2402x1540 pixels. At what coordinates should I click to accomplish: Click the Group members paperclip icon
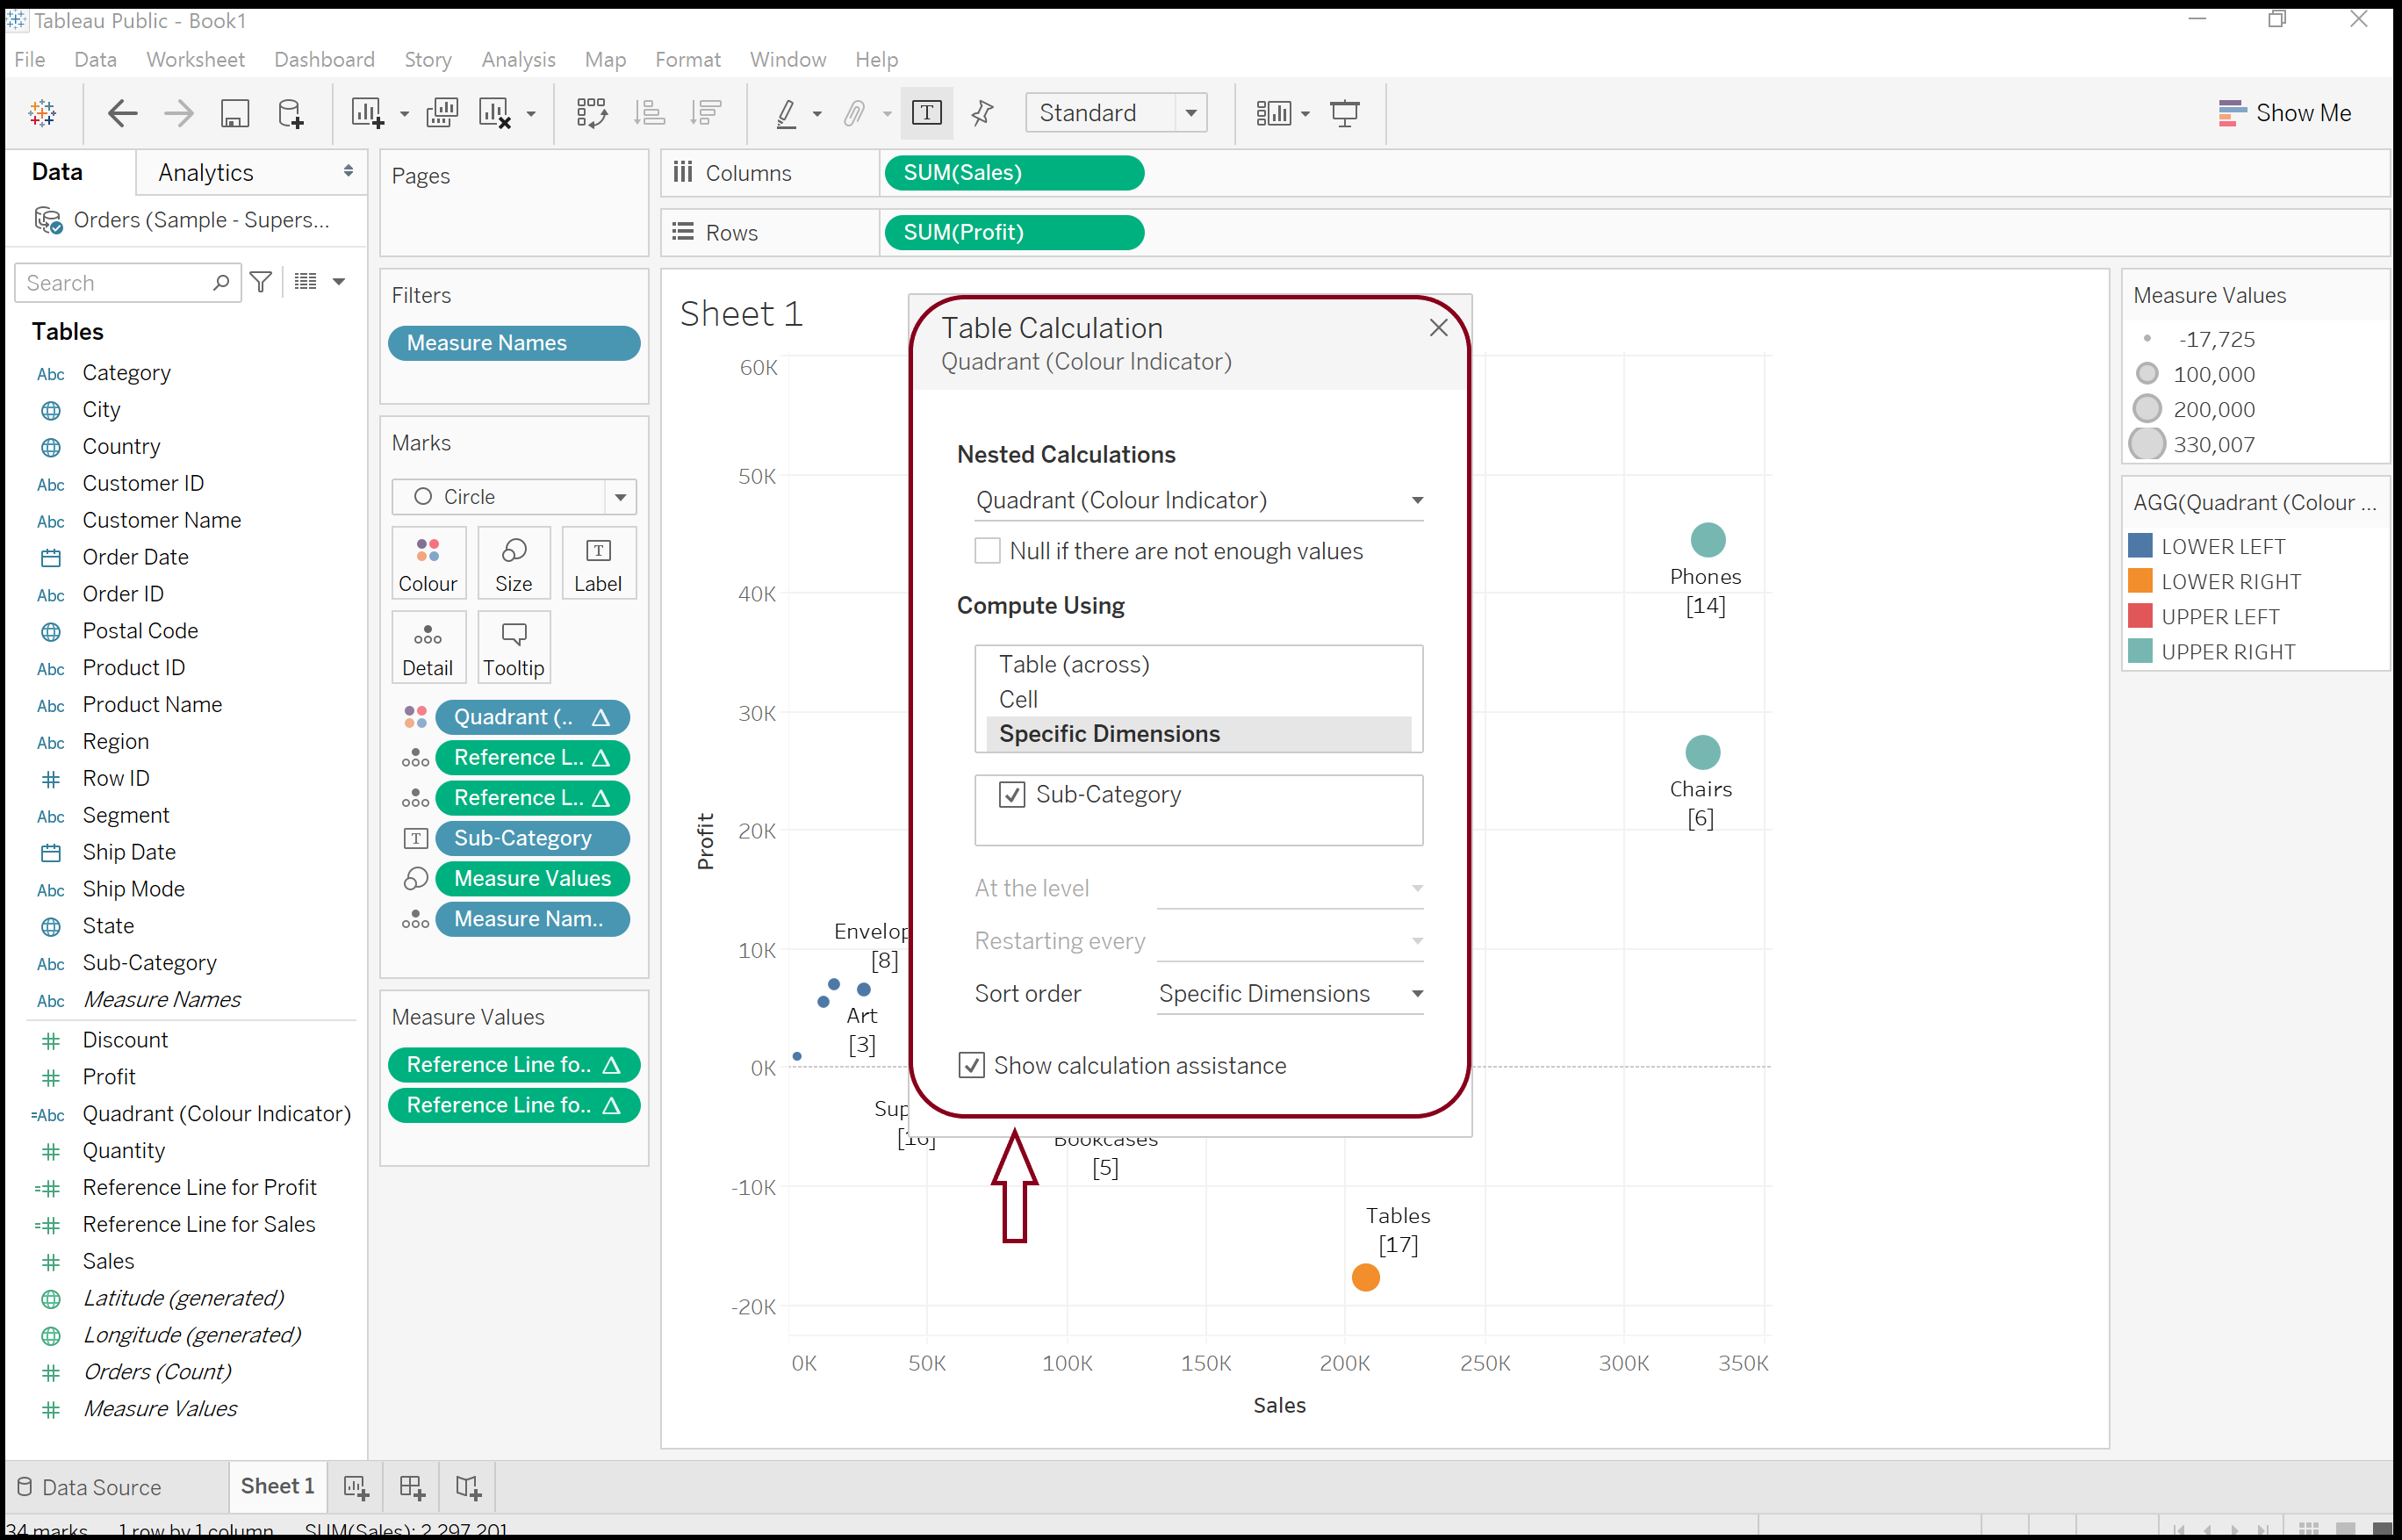coord(854,113)
